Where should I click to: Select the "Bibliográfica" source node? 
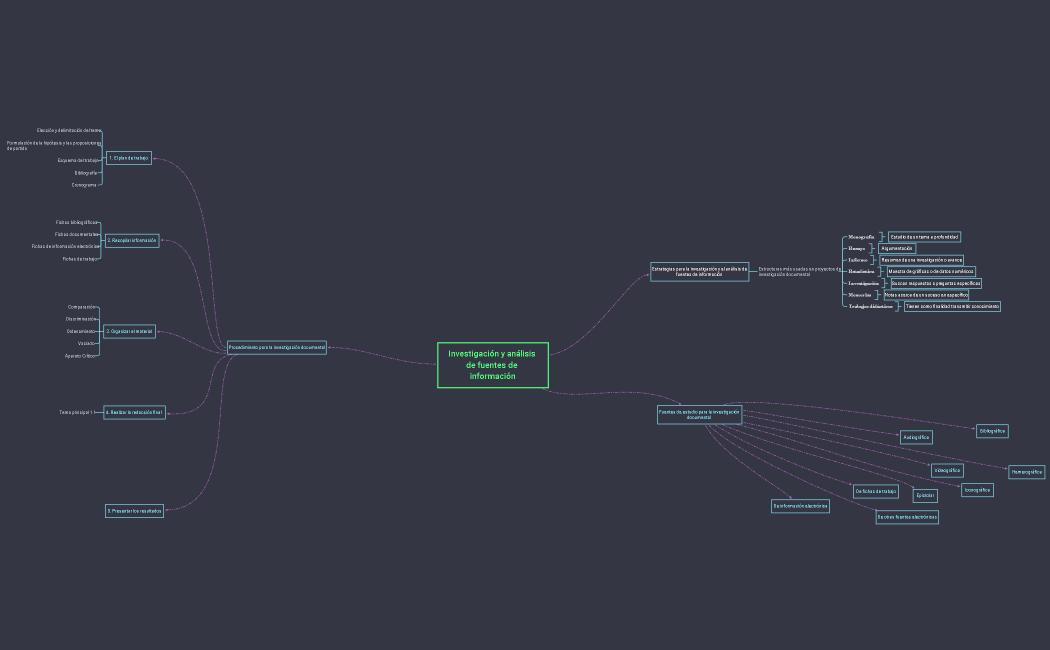coord(992,431)
